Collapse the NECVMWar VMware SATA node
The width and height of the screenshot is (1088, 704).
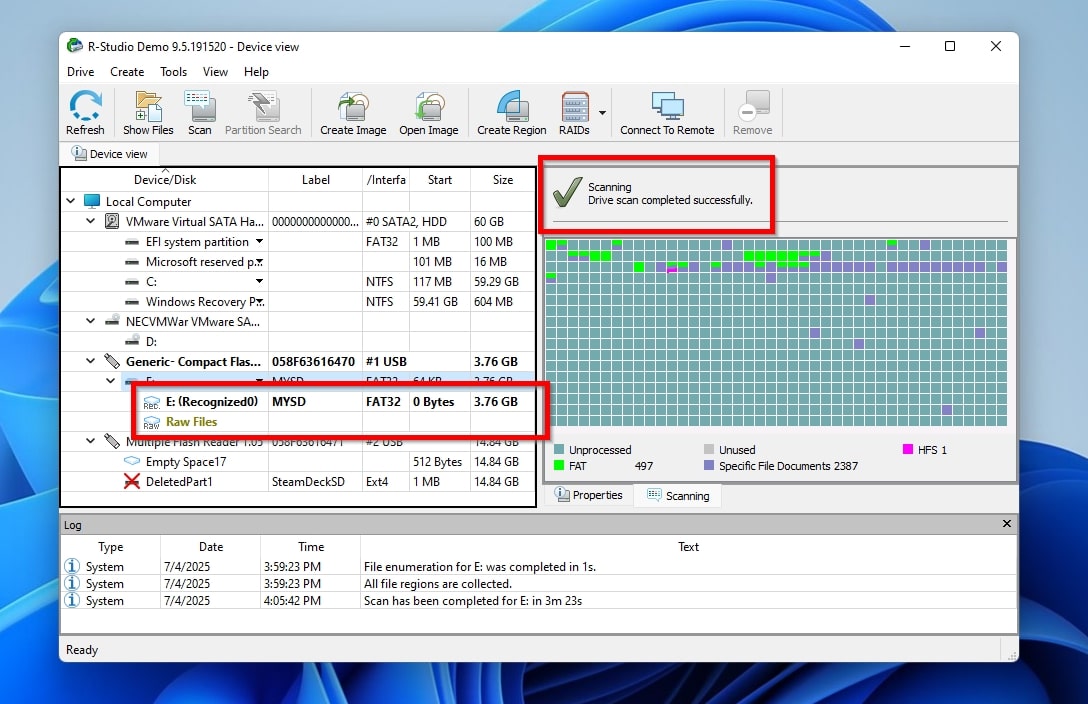pos(90,321)
